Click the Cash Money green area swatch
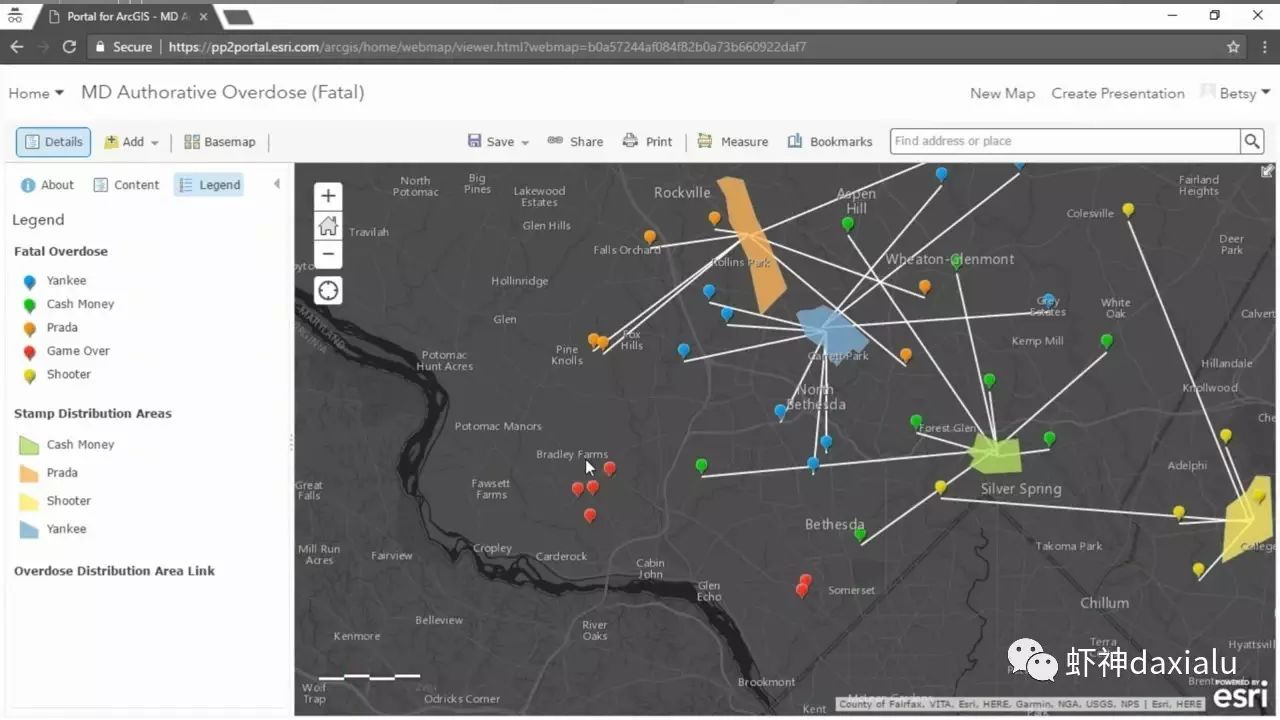This screenshot has height=720, width=1280. tap(28, 445)
